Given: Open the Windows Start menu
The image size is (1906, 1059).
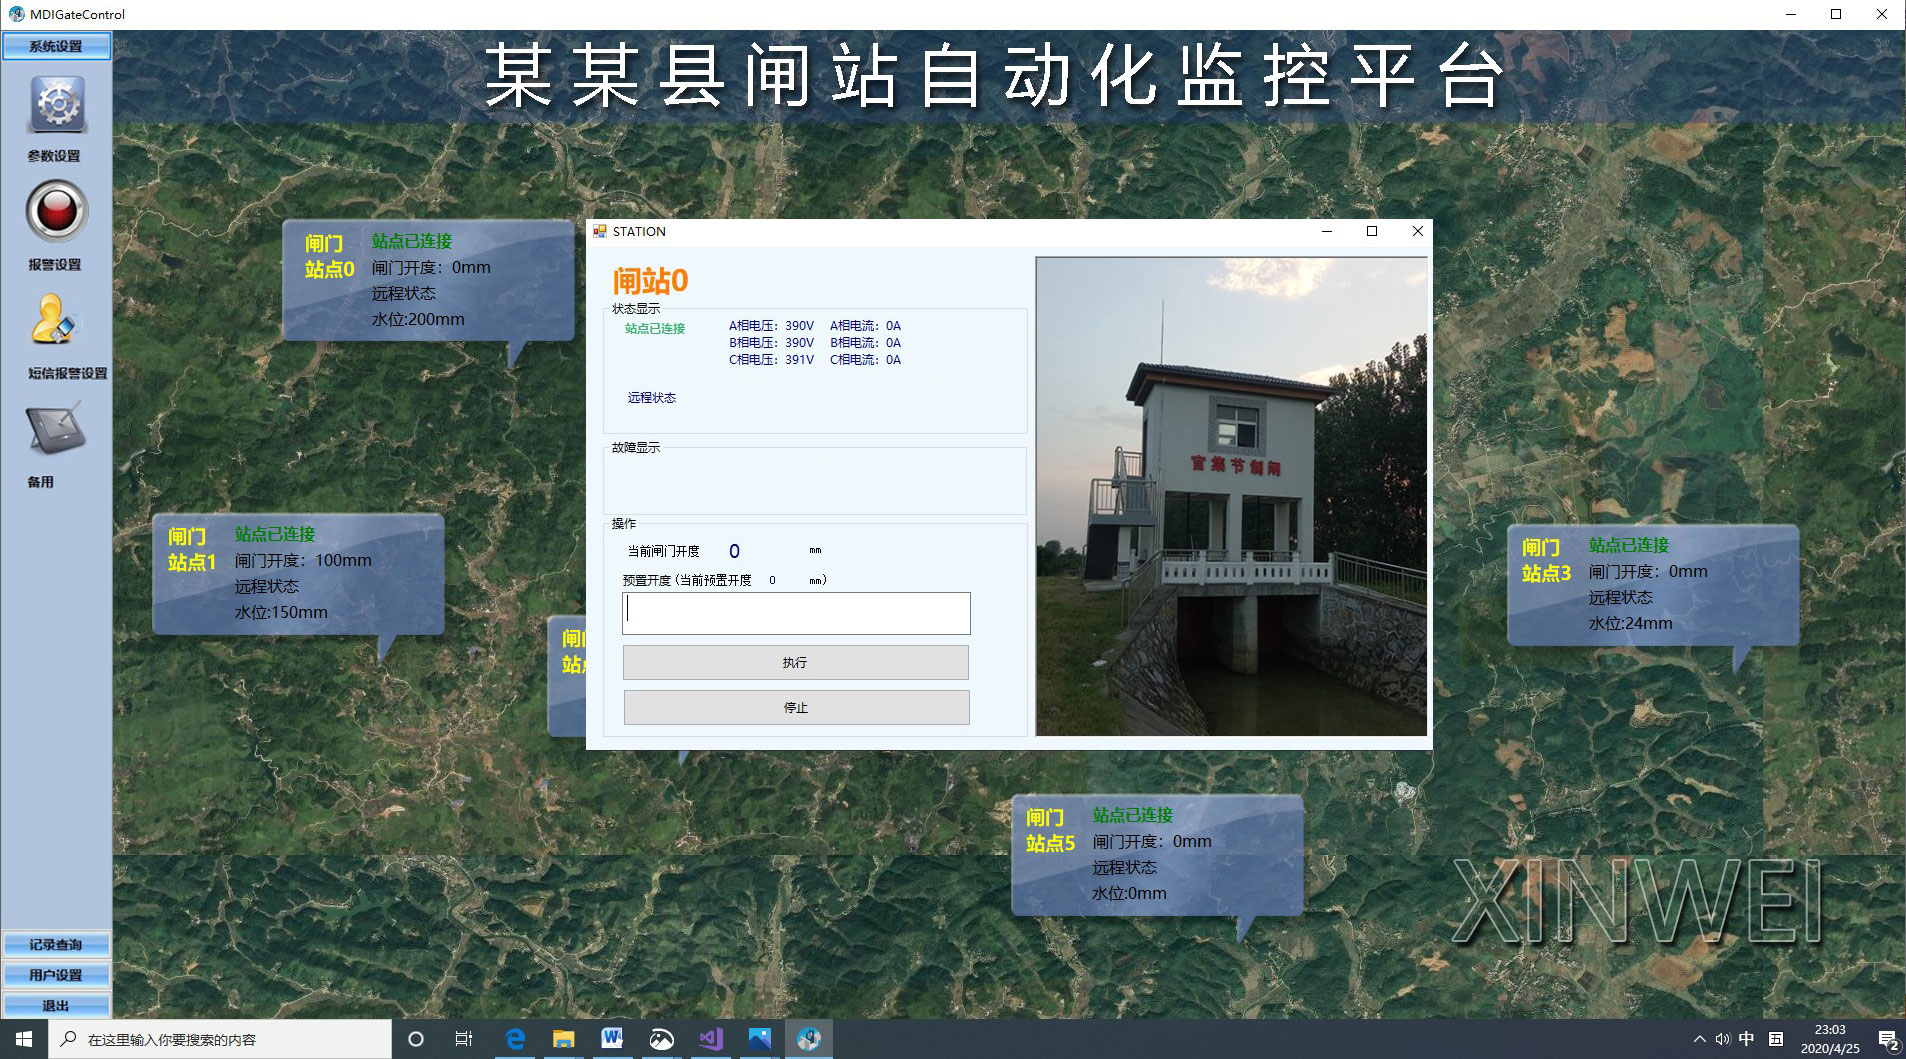Looking at the screenshot, I should coord(24,1039).
